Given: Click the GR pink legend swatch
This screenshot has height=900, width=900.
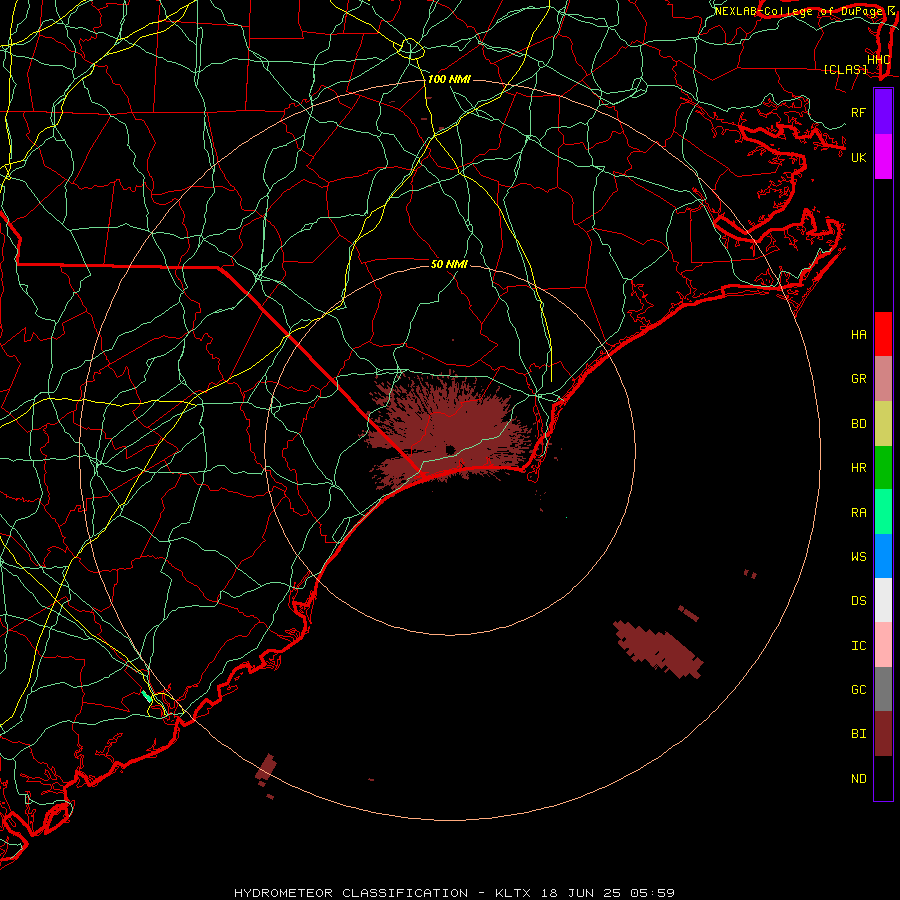Looking at the screenshot, I should coord(883,379).
